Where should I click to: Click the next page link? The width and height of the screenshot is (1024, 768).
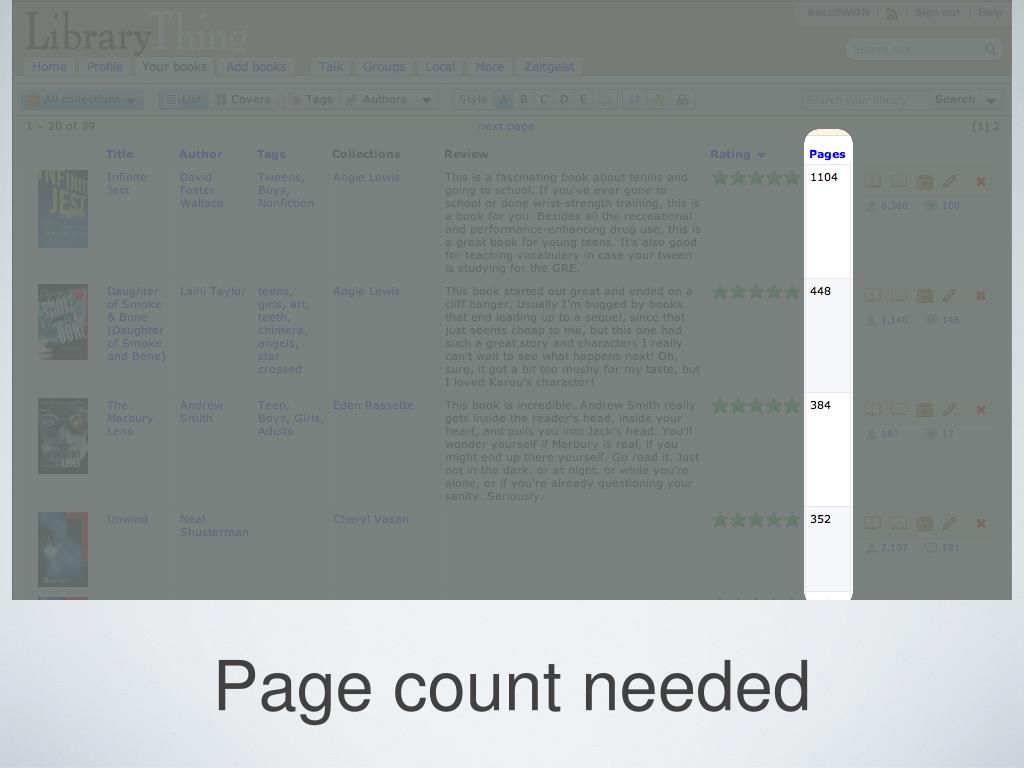(x=506, y=127)
